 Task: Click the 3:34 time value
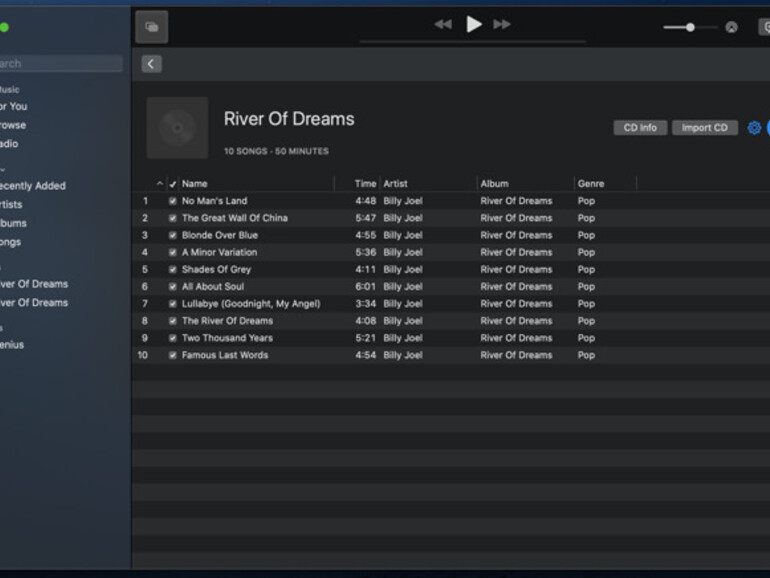pos(366,304)
